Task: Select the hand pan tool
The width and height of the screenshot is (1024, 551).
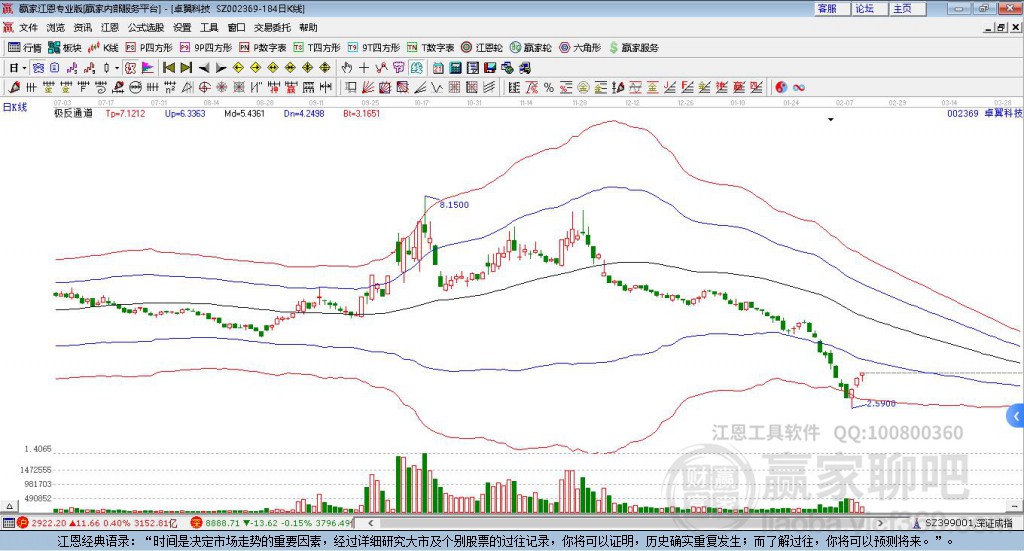Action: coord(347,68)
